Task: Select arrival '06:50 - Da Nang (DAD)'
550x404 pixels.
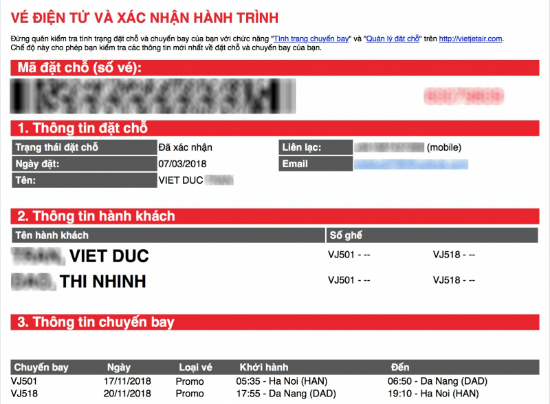Action: (437, 381)
